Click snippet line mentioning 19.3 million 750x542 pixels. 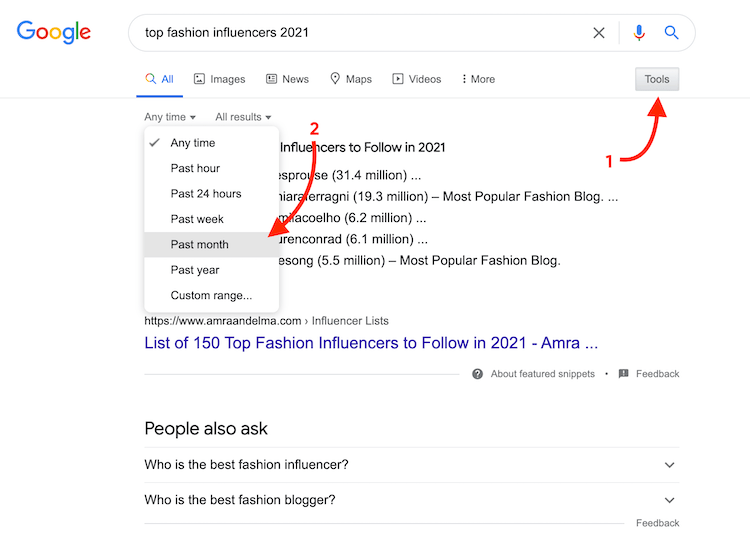448,197
